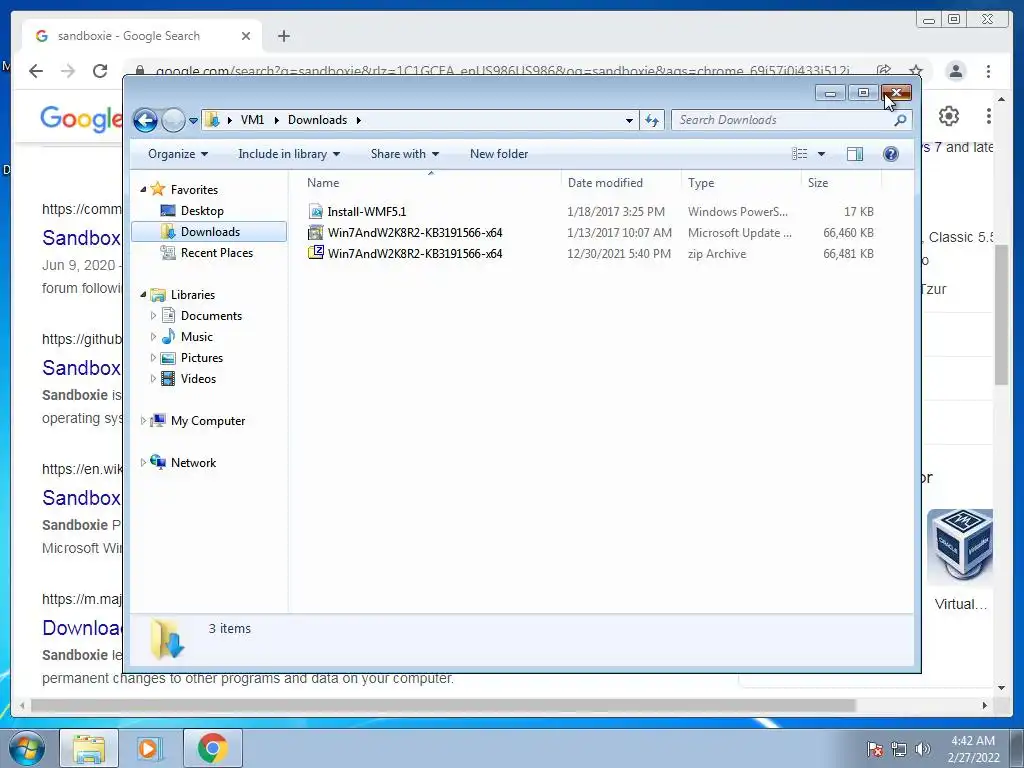
Task: Click Chrome's vertical scrollbar thumb
Action: [1001, 315]
